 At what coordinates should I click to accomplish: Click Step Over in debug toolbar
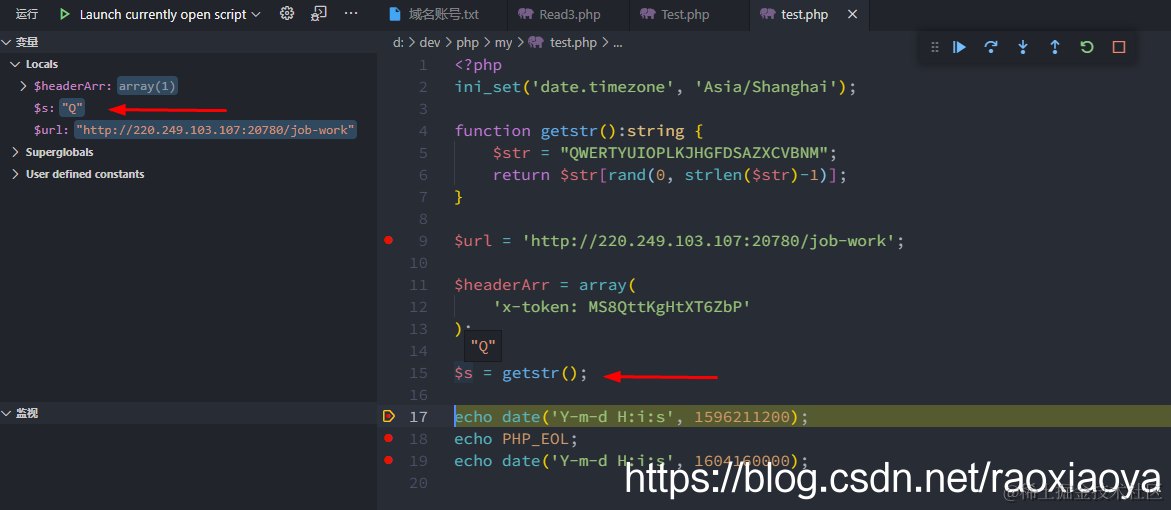[x=991, y=47]
